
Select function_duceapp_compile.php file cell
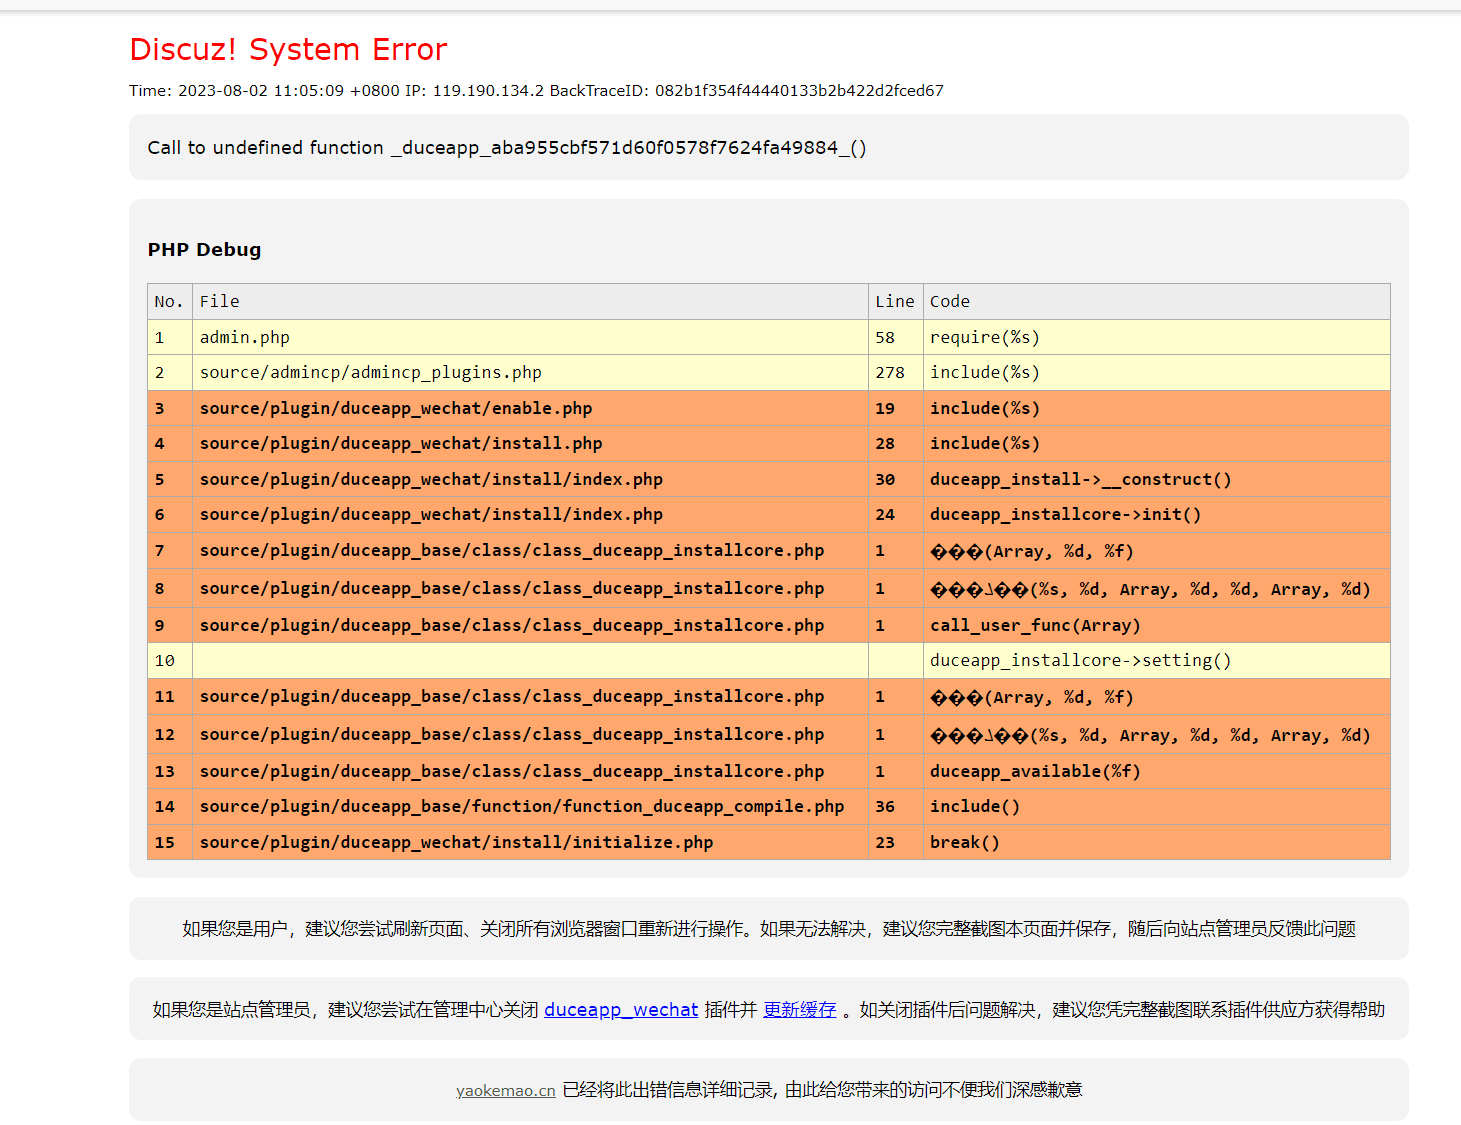pos(530,806)
